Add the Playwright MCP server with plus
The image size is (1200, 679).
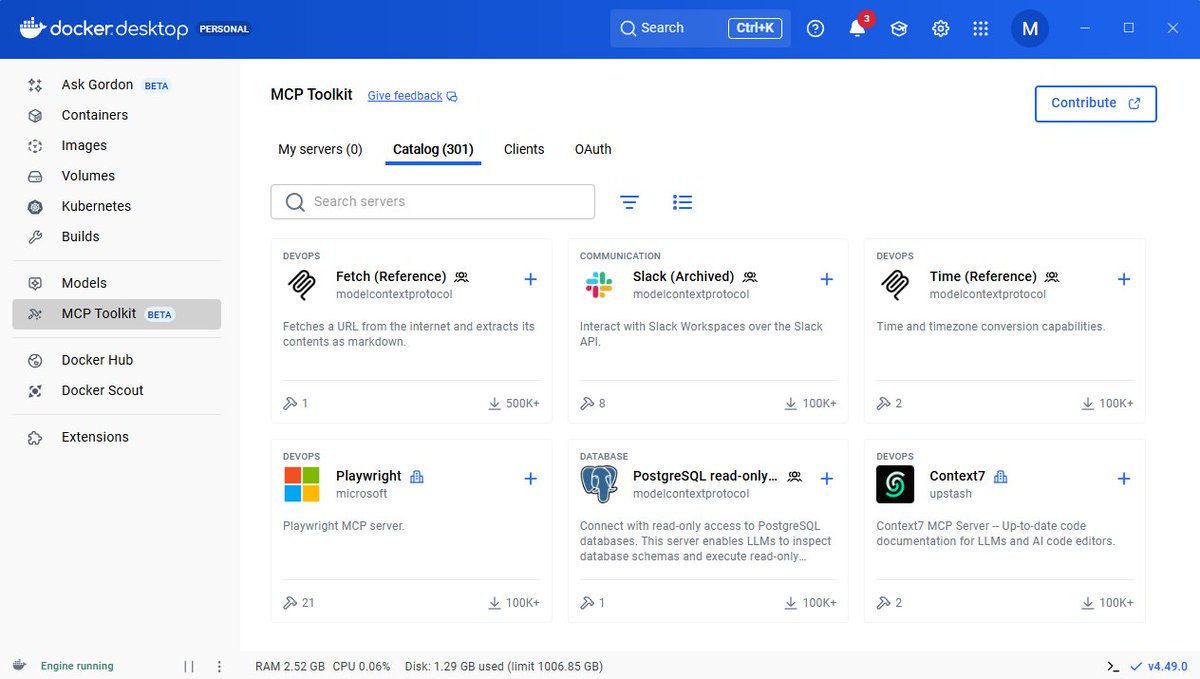pos(530,478)
